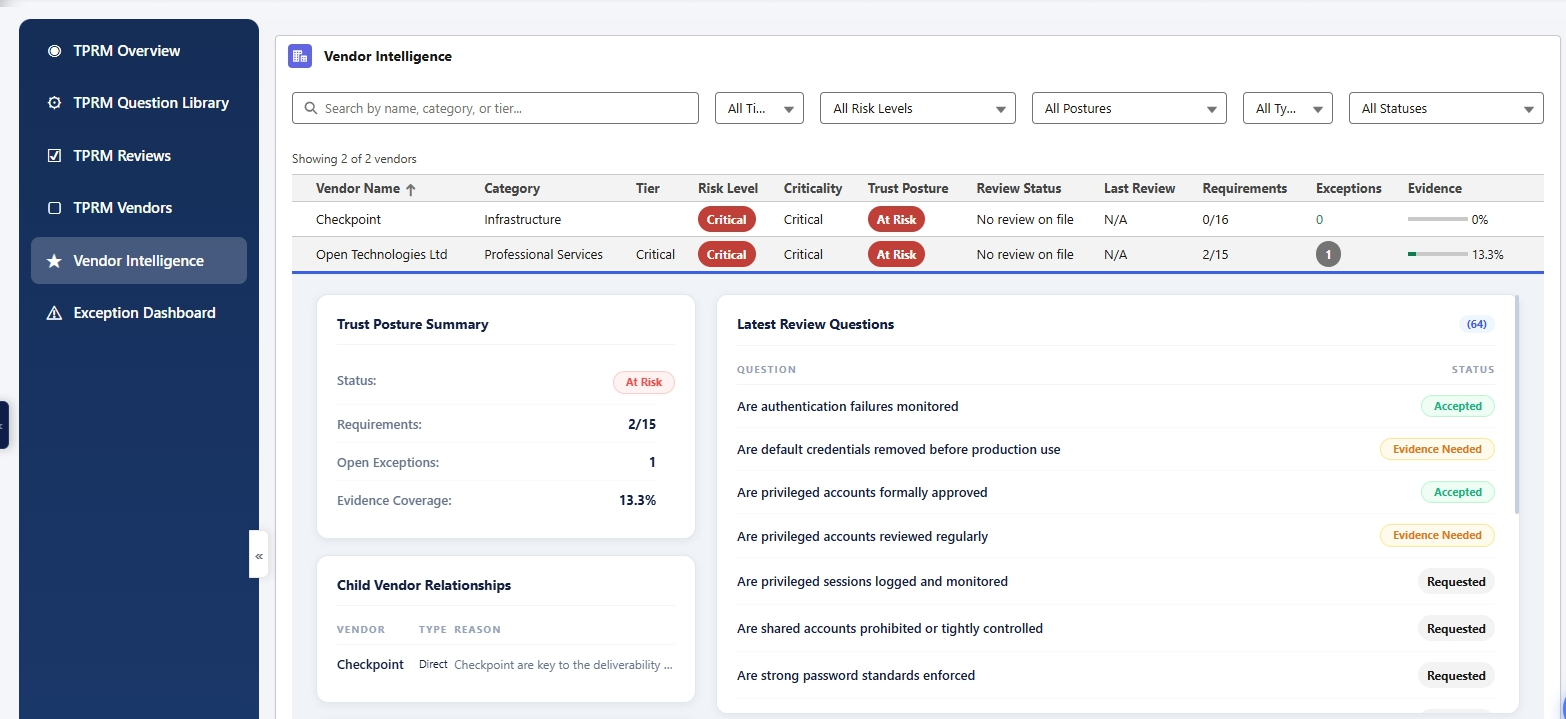Click the At Risk status pill for Checkpoint
Viewport: 1566px width, 719px height.
pyautogui.click(x=895, y=219)
